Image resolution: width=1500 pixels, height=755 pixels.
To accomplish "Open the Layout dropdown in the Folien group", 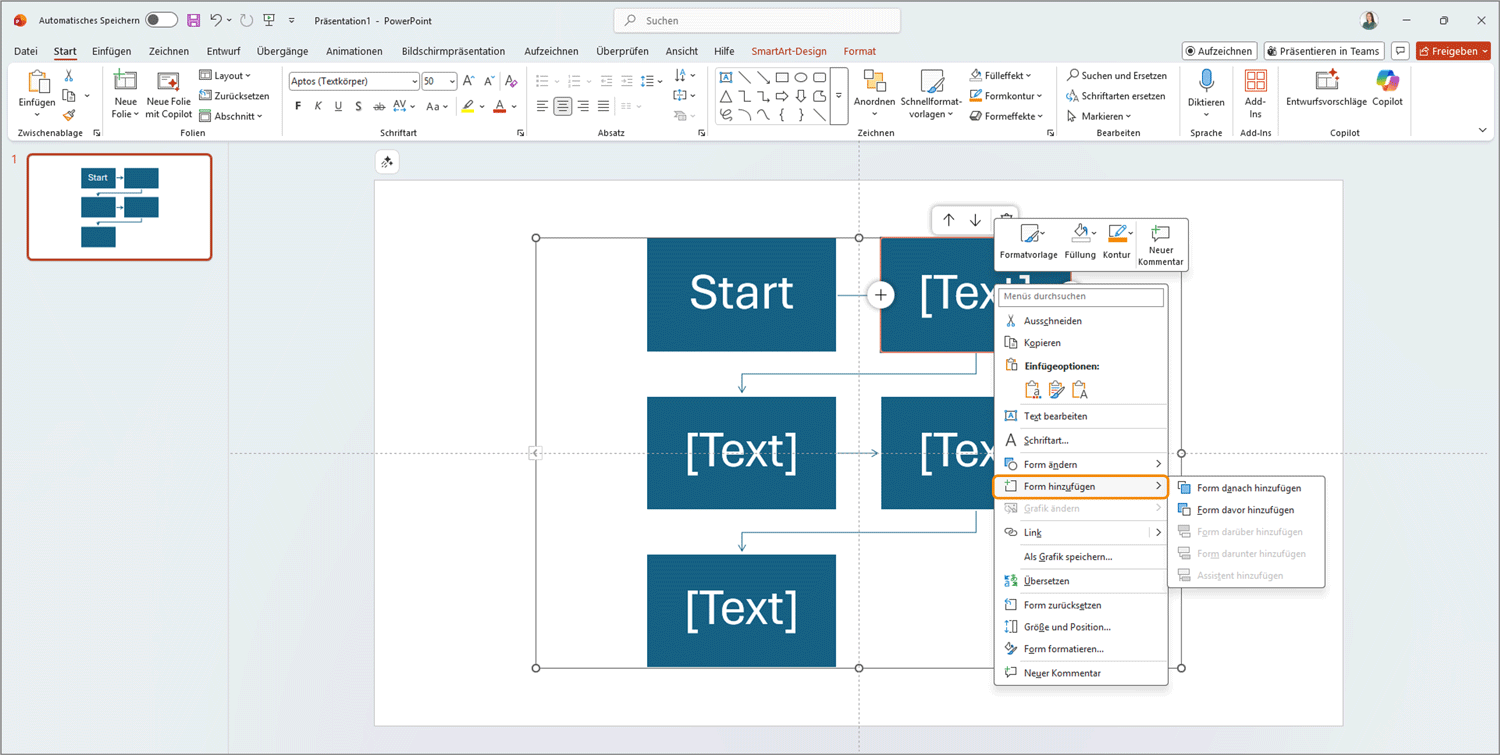I will pos(226,75).
